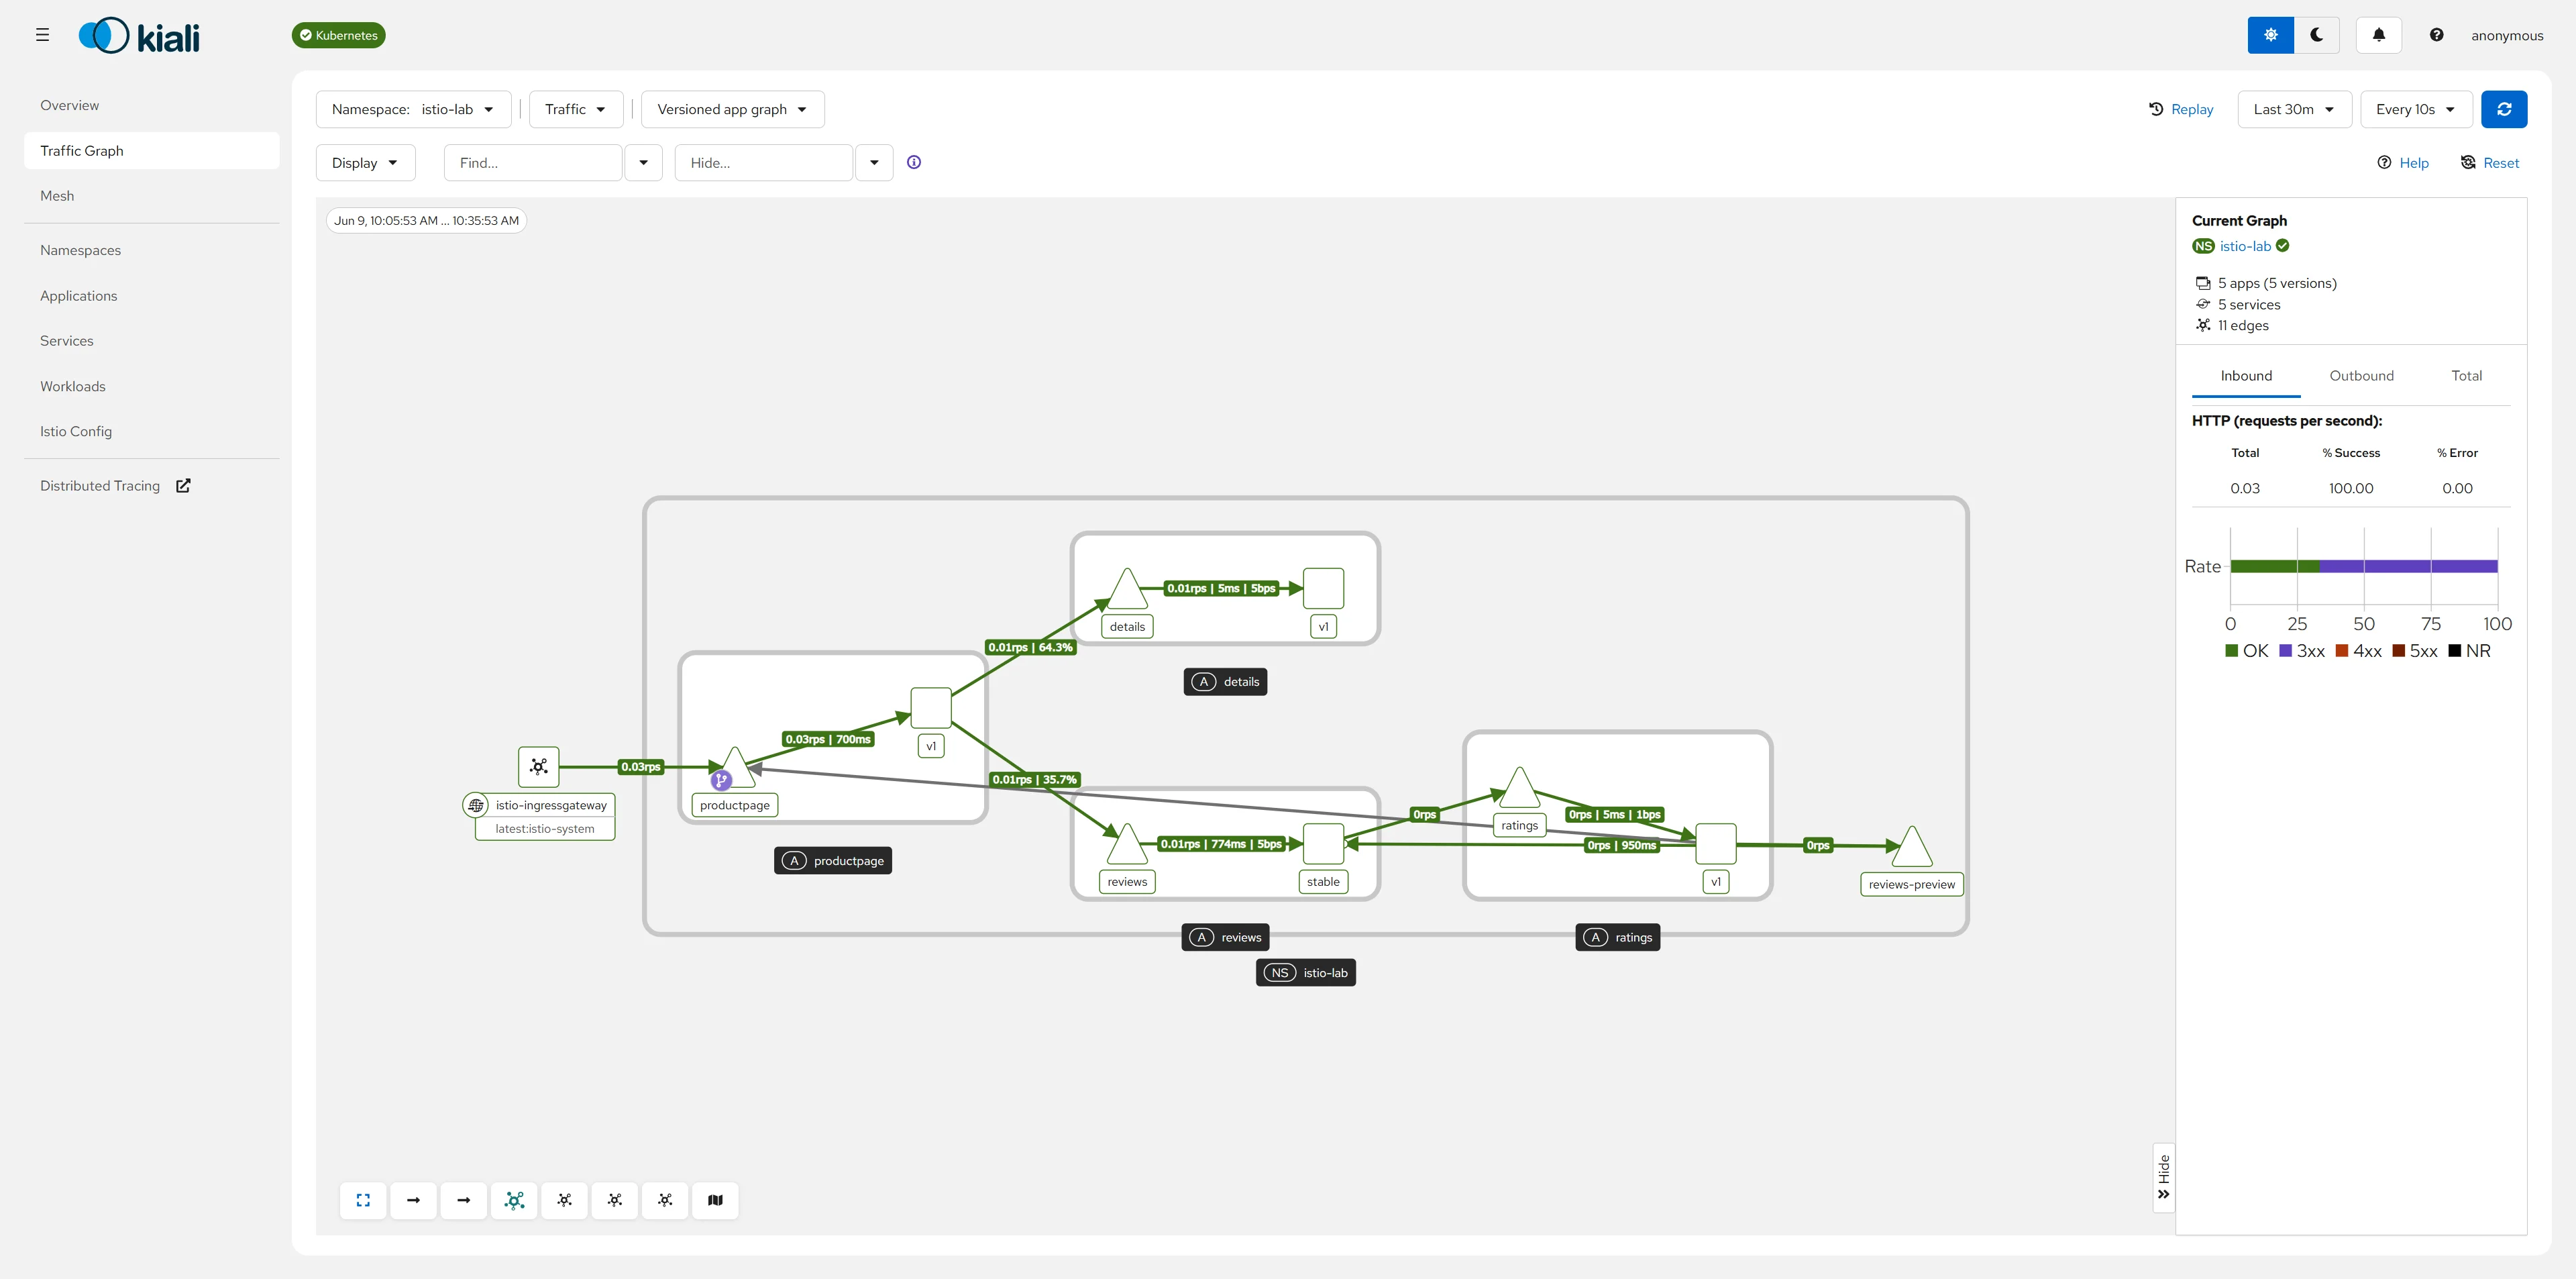Select the istio-ingressgateway node icon
2576x1279 pixels.
tap(539, 767)
